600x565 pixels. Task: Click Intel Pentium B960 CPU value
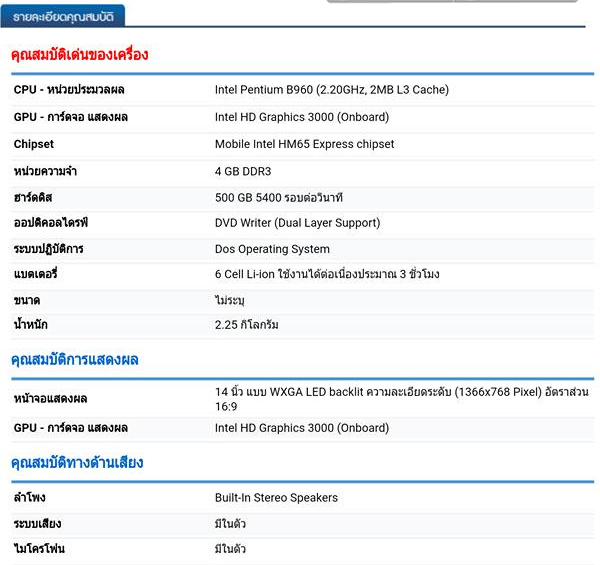point(332,90)
